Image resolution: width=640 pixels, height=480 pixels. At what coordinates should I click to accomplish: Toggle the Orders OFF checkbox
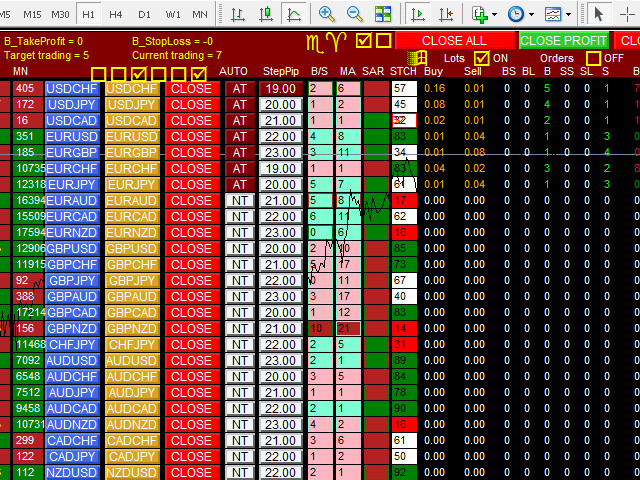(x=592, y=58)
